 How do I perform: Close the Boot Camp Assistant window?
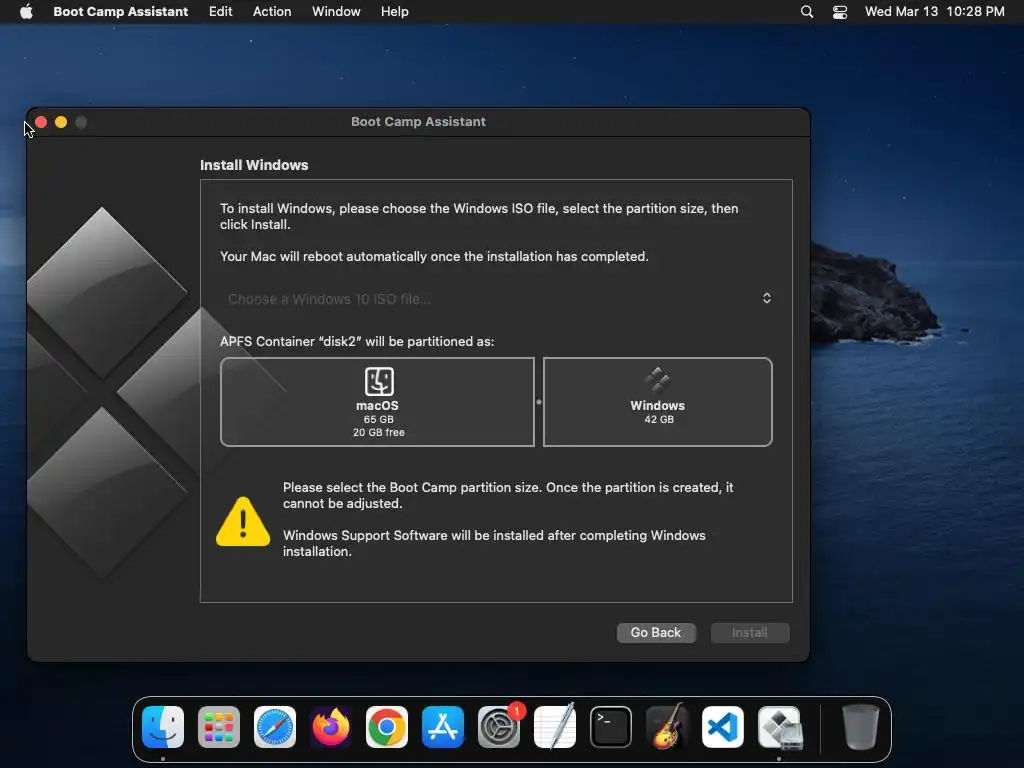point(40,122)
